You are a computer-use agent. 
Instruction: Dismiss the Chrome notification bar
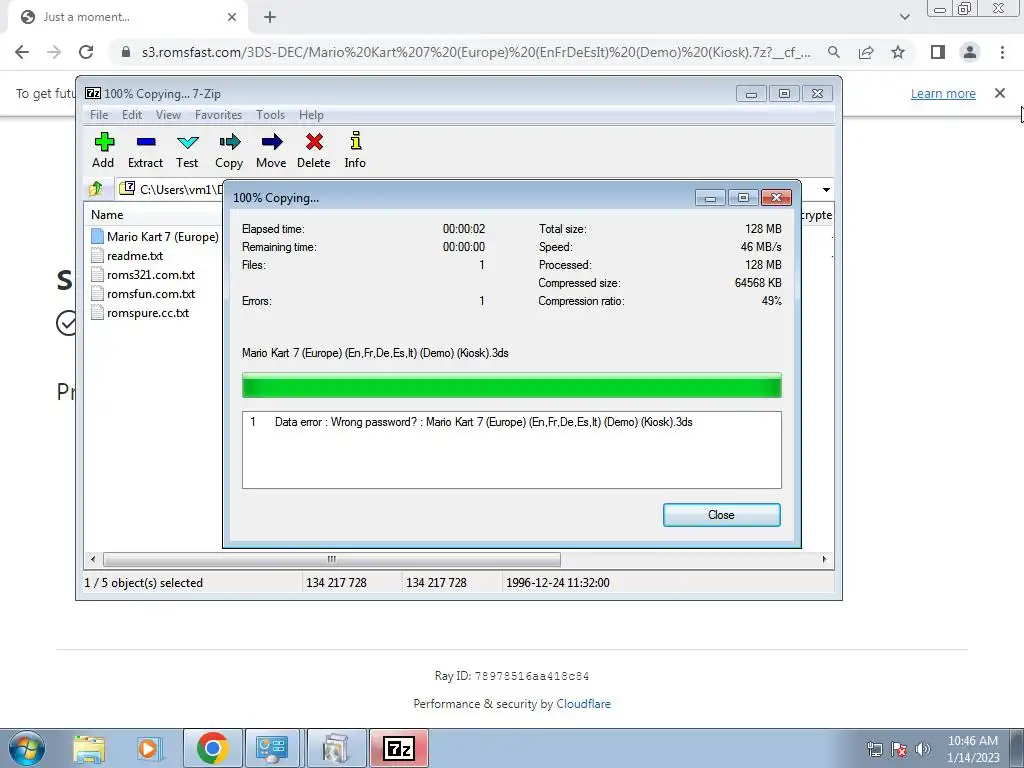click(1000, 93)
